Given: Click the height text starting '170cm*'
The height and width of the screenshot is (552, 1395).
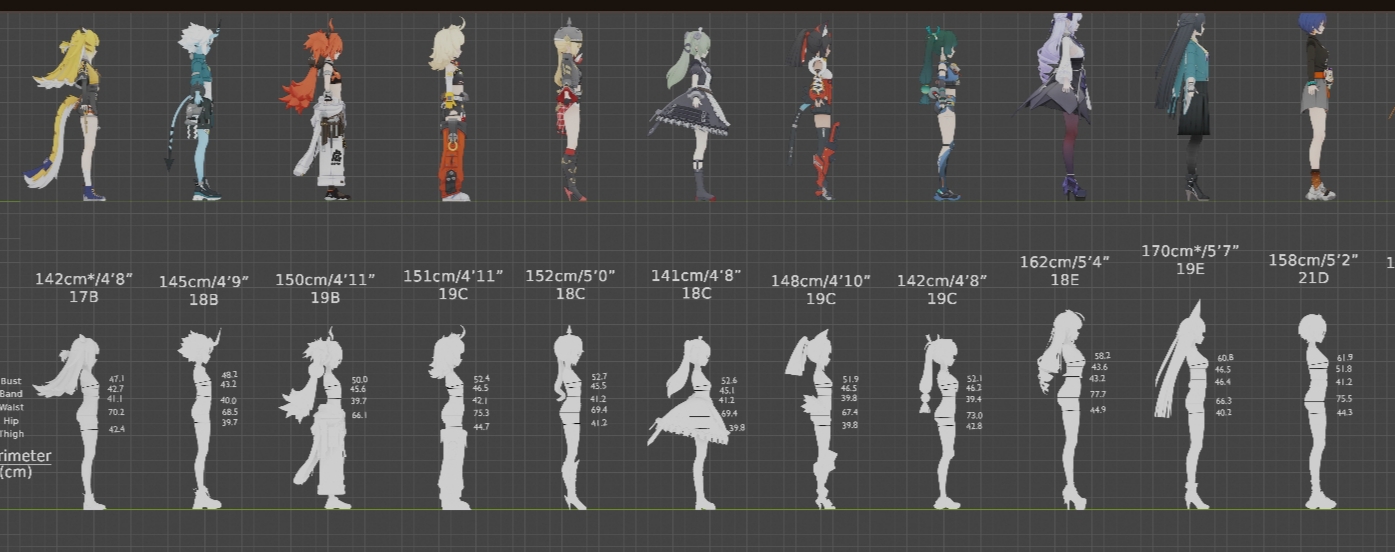Looking at the screenshot, I should tap(1190, 250).
